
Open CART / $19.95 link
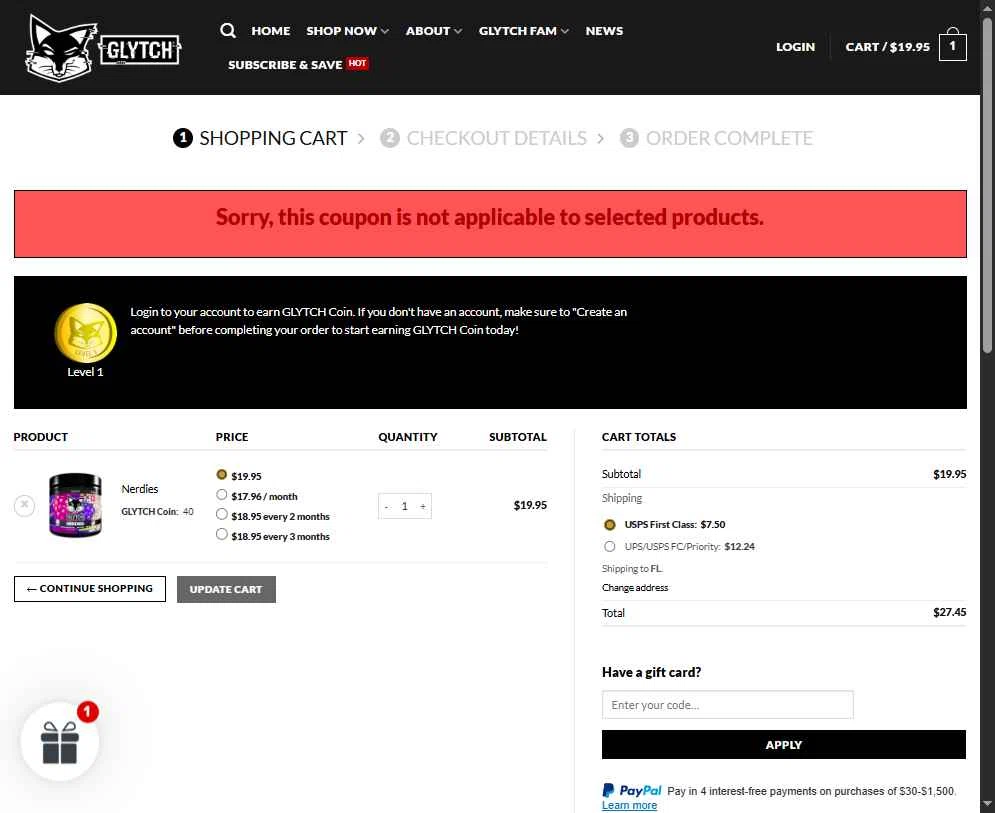[x=887, y=46]
